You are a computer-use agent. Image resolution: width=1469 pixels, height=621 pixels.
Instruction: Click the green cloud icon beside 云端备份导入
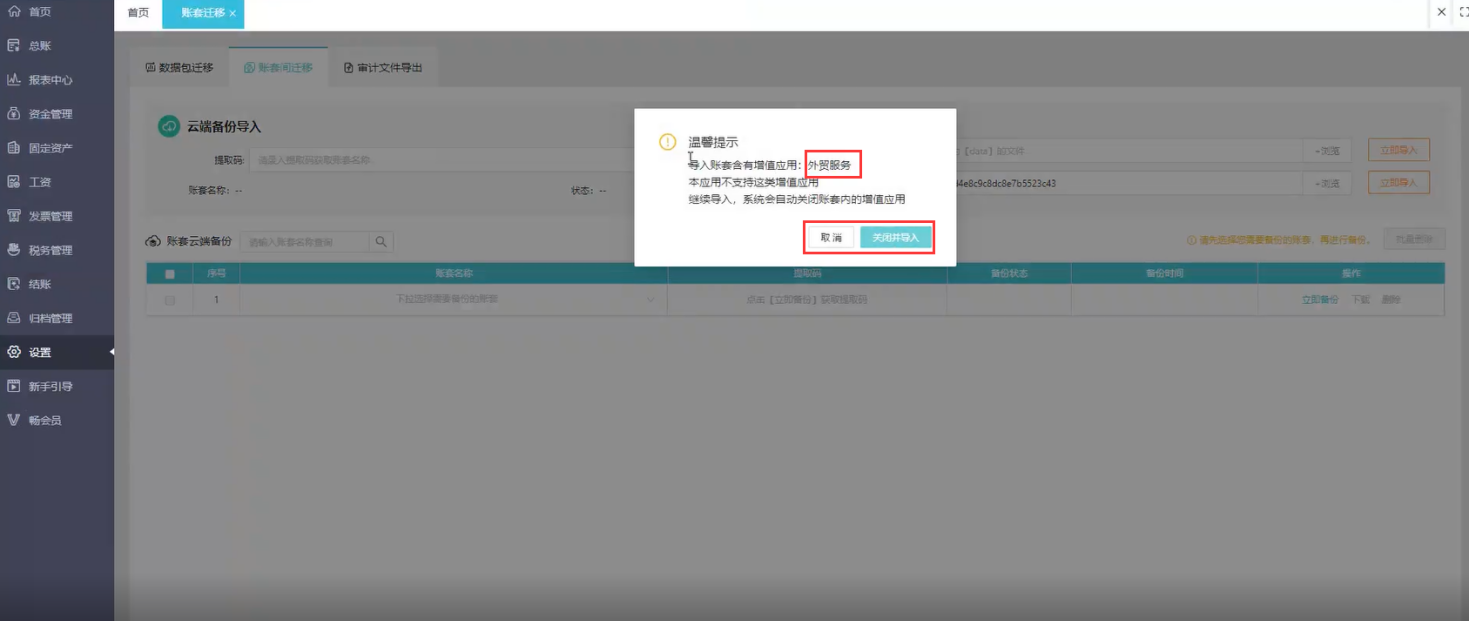168,126
